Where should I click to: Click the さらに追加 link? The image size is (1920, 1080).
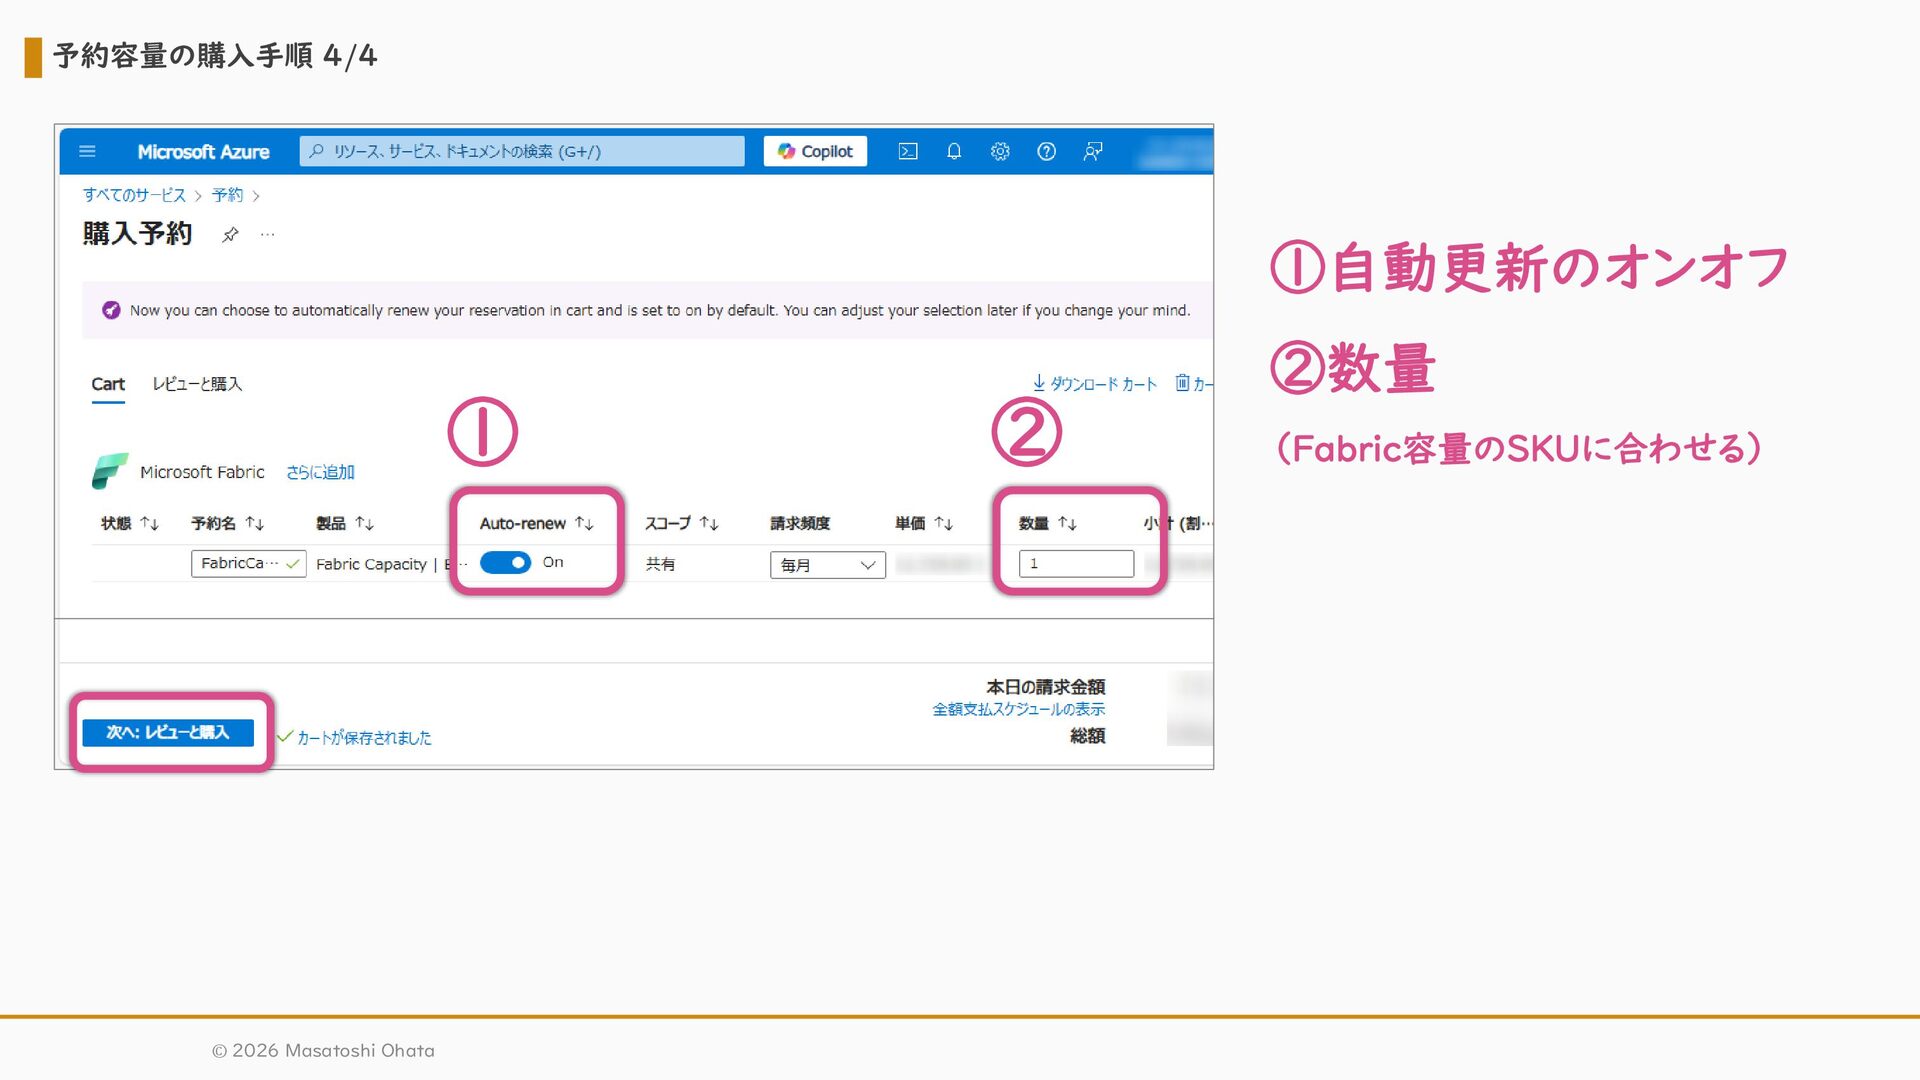[320, 472]
